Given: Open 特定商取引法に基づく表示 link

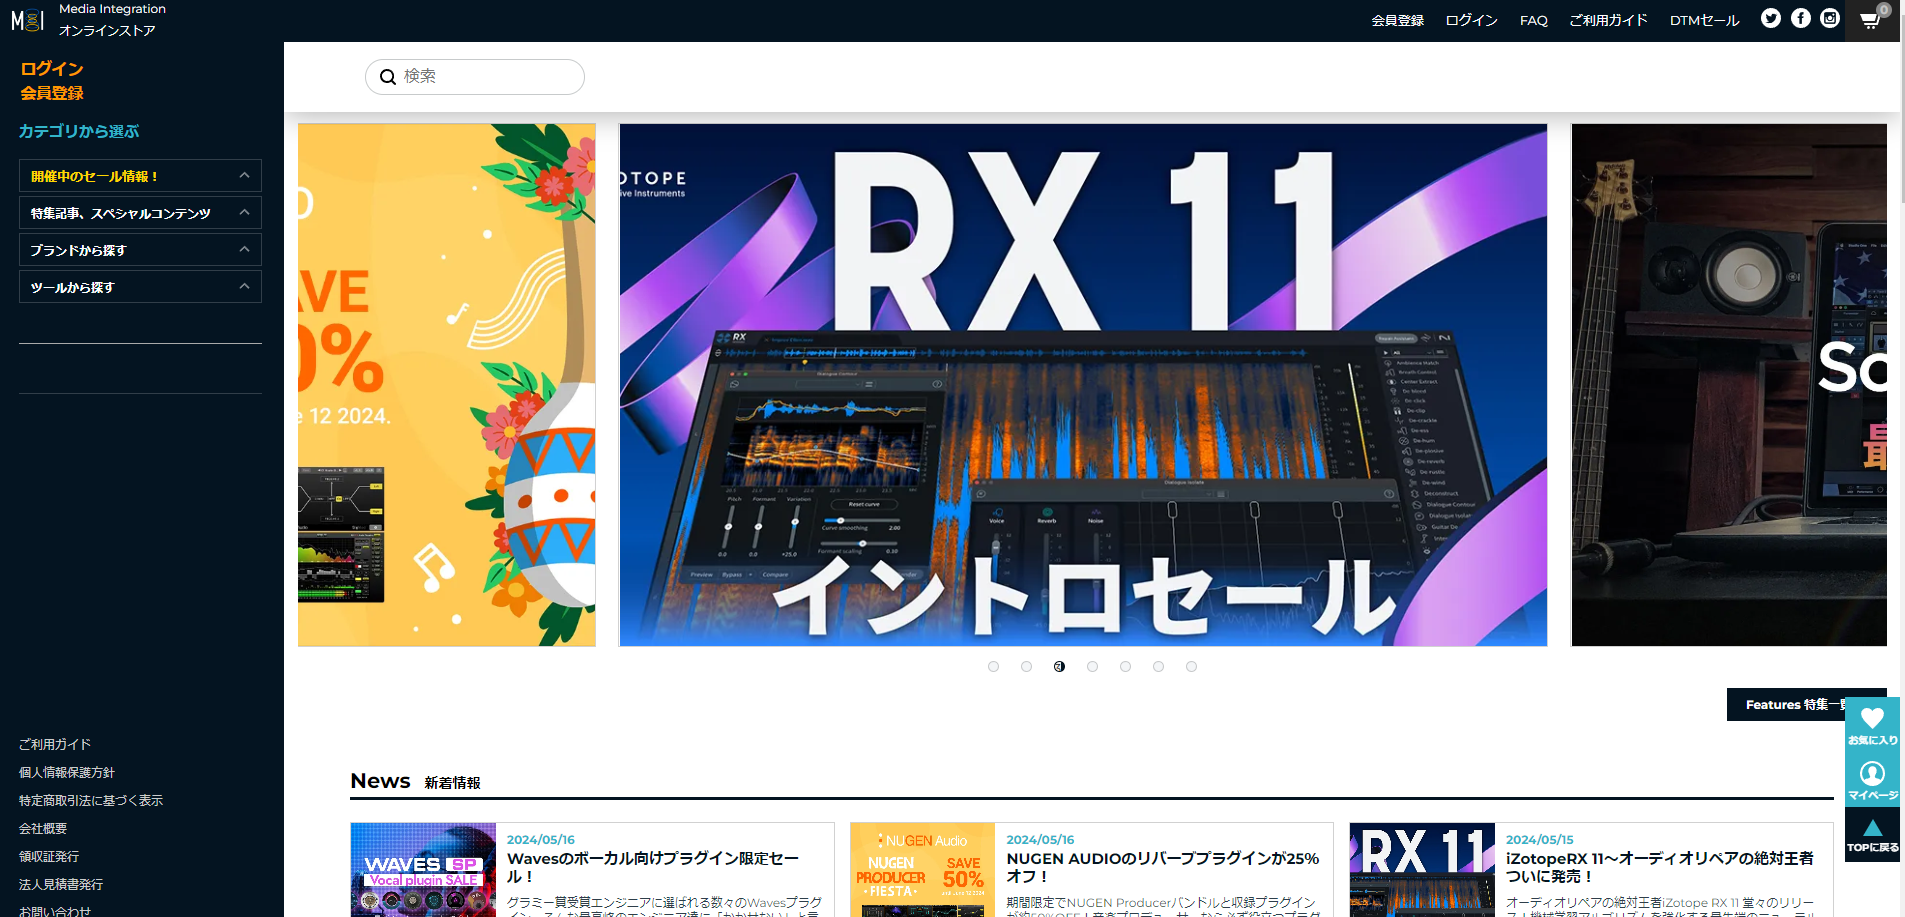Looking at the screenshot, I should coord(91,800).
